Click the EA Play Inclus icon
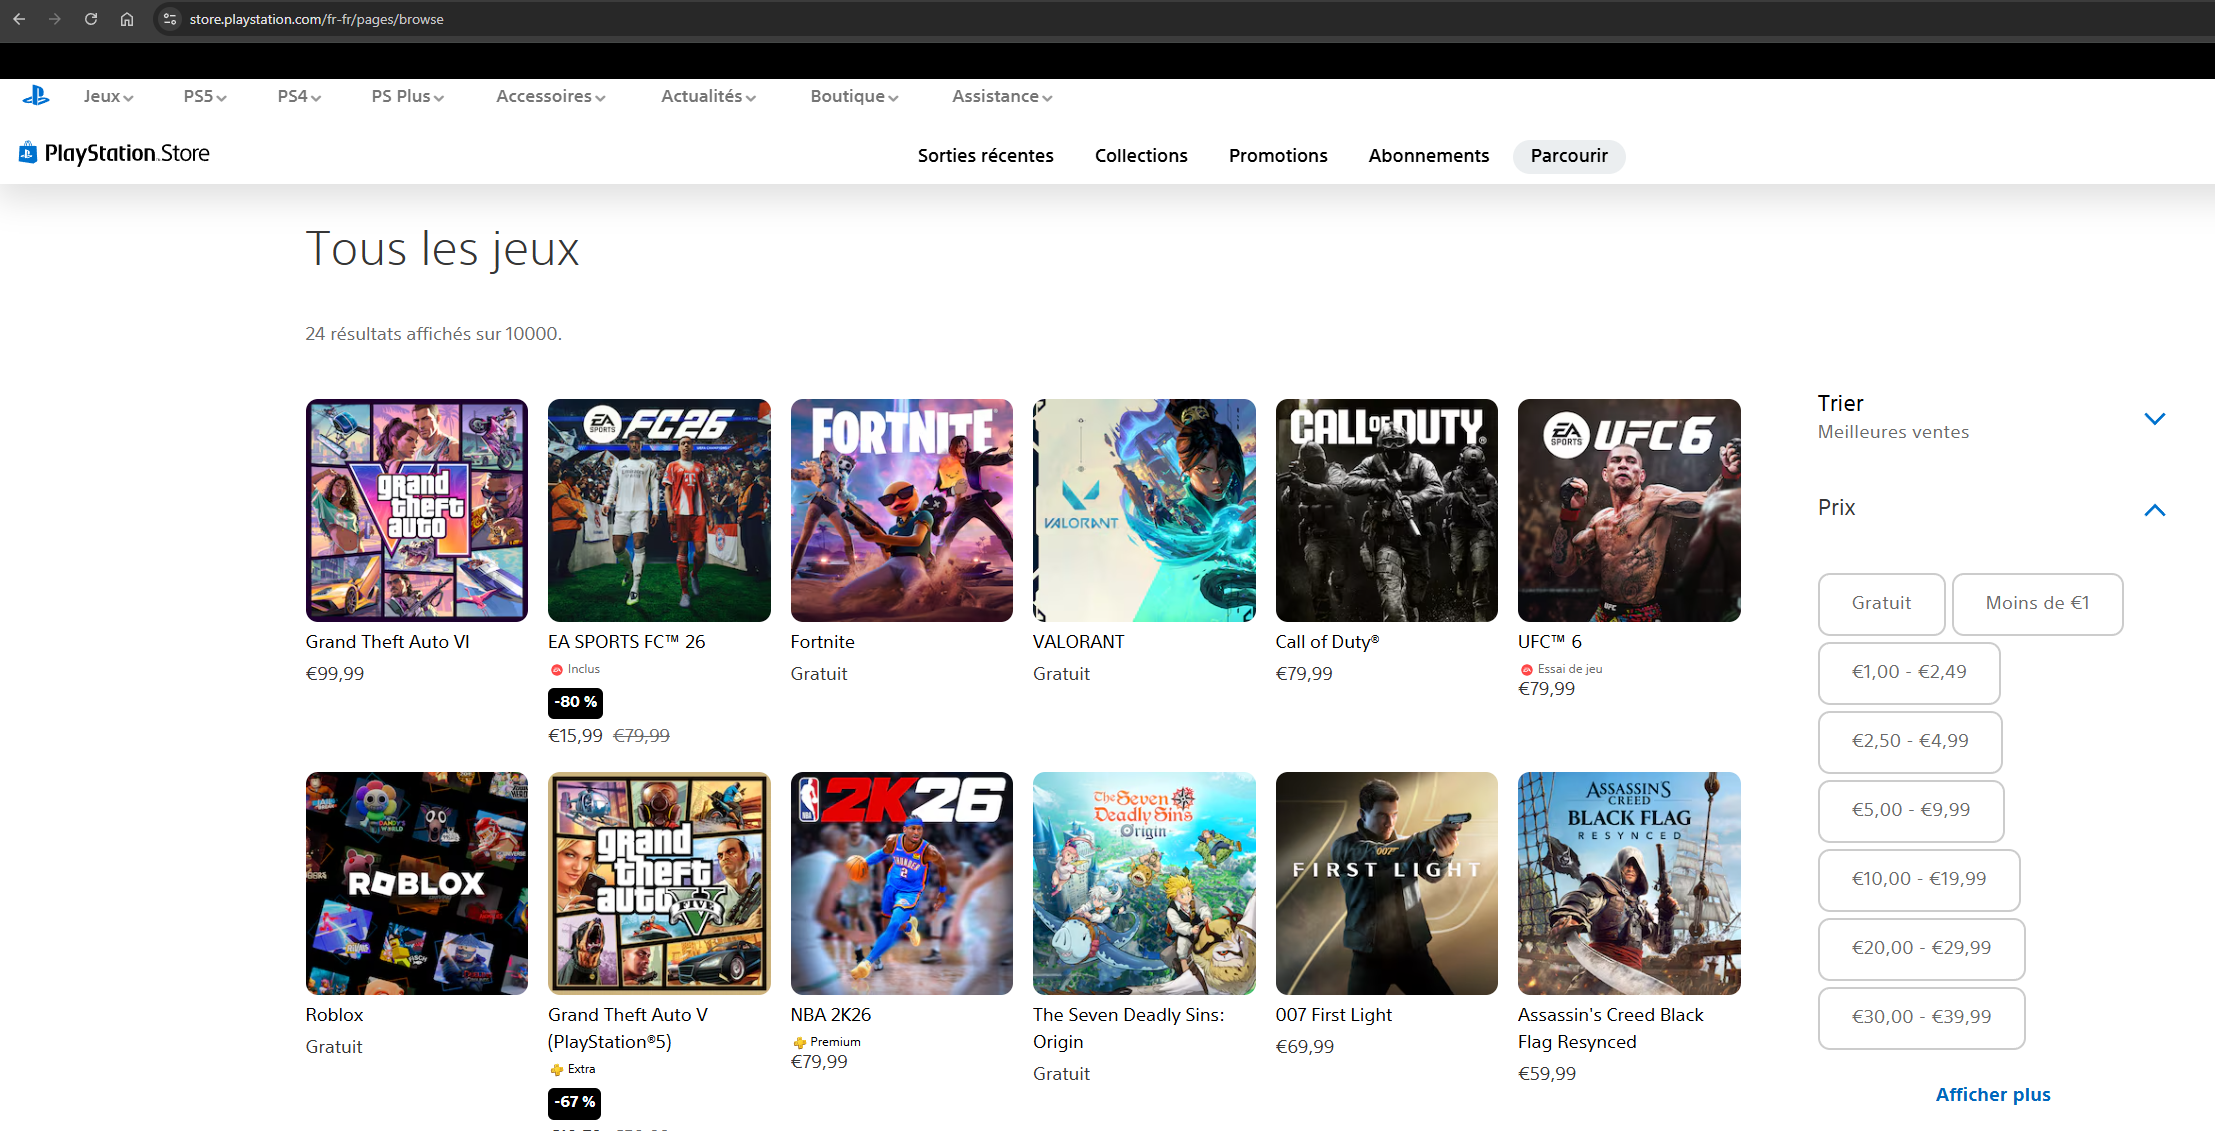Image resolution: width=2215 pixels, height=1131 pixels. click(x=557, y=670)
